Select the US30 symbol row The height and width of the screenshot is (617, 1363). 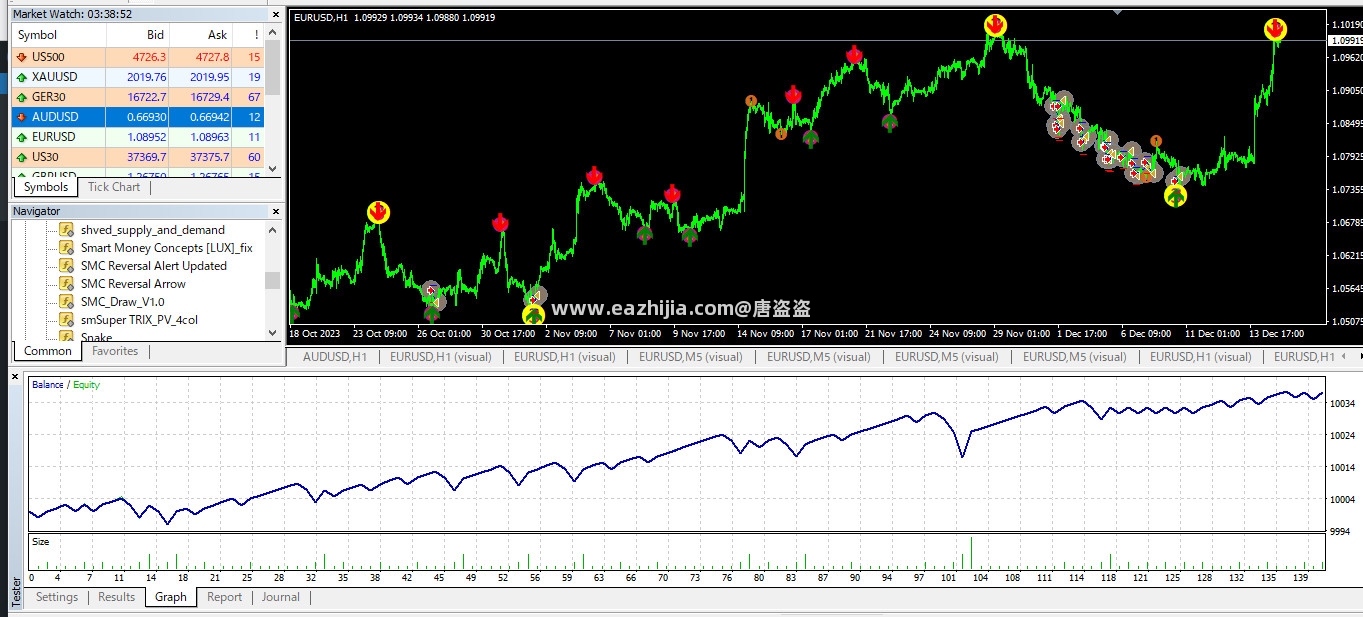[138, 157]
